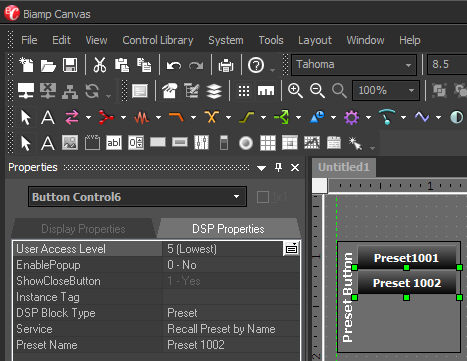Select the red waveform icon
Screen dimensions: 467x361
142,118
